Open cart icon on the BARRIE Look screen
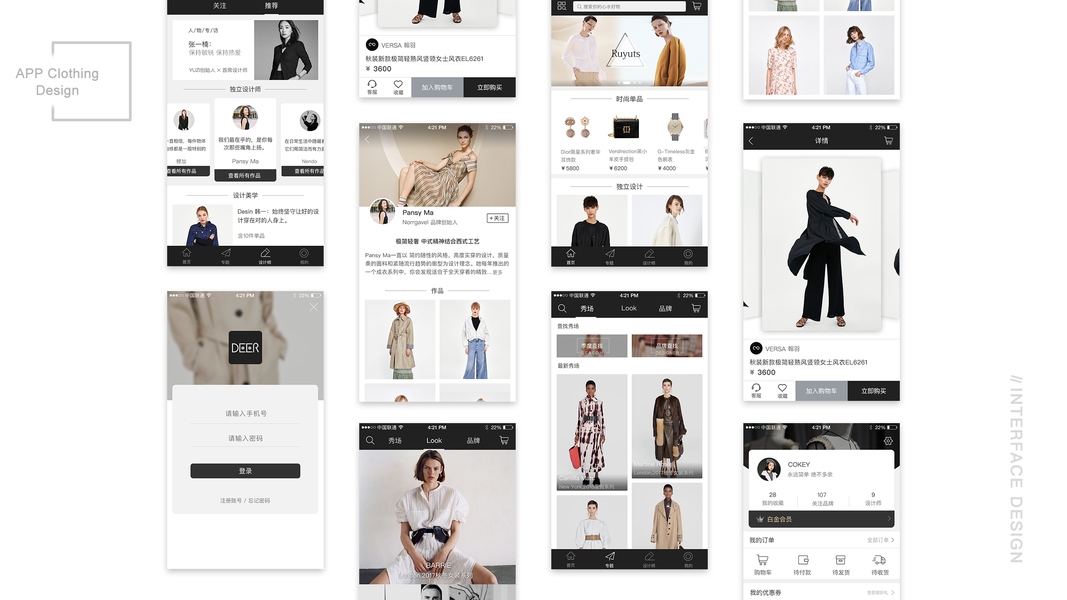The height and width of the screenshot is (600, 1067). 504,440
